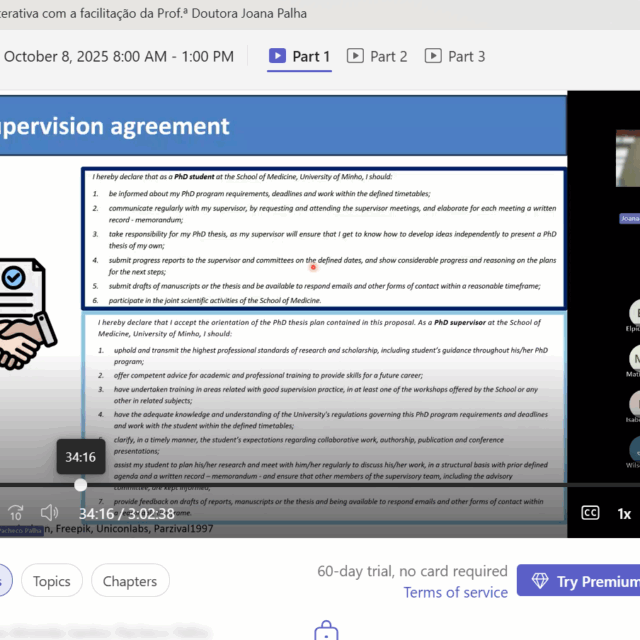The image size is (640, 640).
Task: Select the Topics chip
Action: [x=52, y=581]
